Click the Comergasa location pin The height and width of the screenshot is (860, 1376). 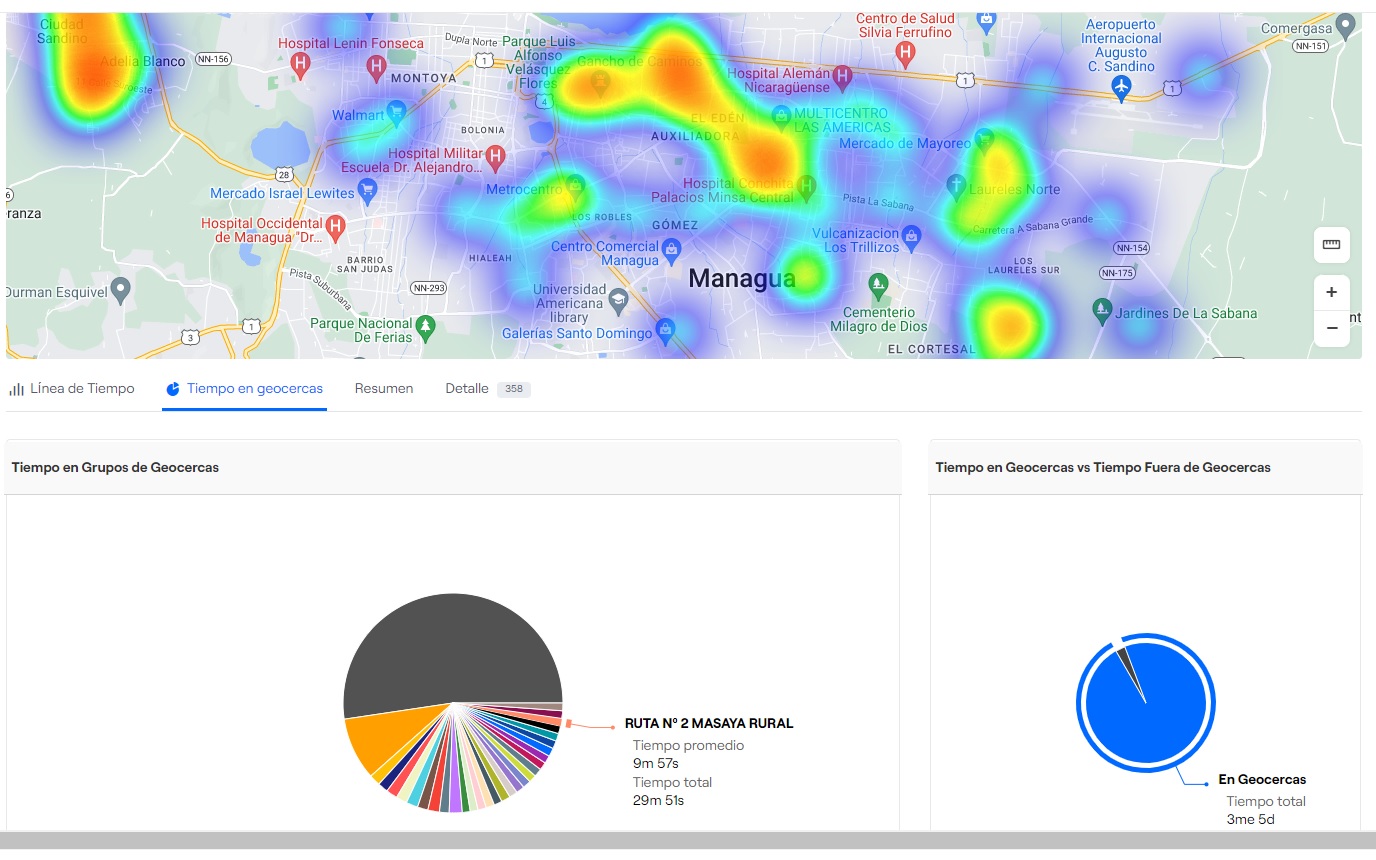coord(1347,27)
